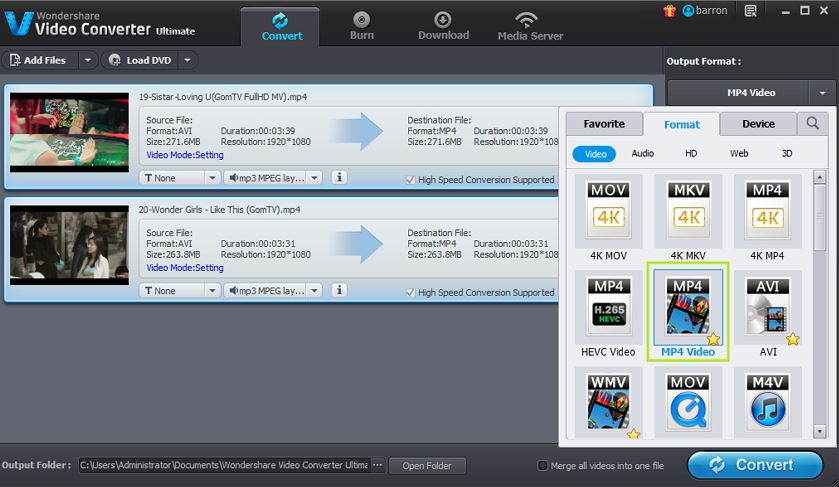Screen dimensions: 839x487
Task: Click the Load DVD button
Action: pyautogui.click(x=141, y=60)
